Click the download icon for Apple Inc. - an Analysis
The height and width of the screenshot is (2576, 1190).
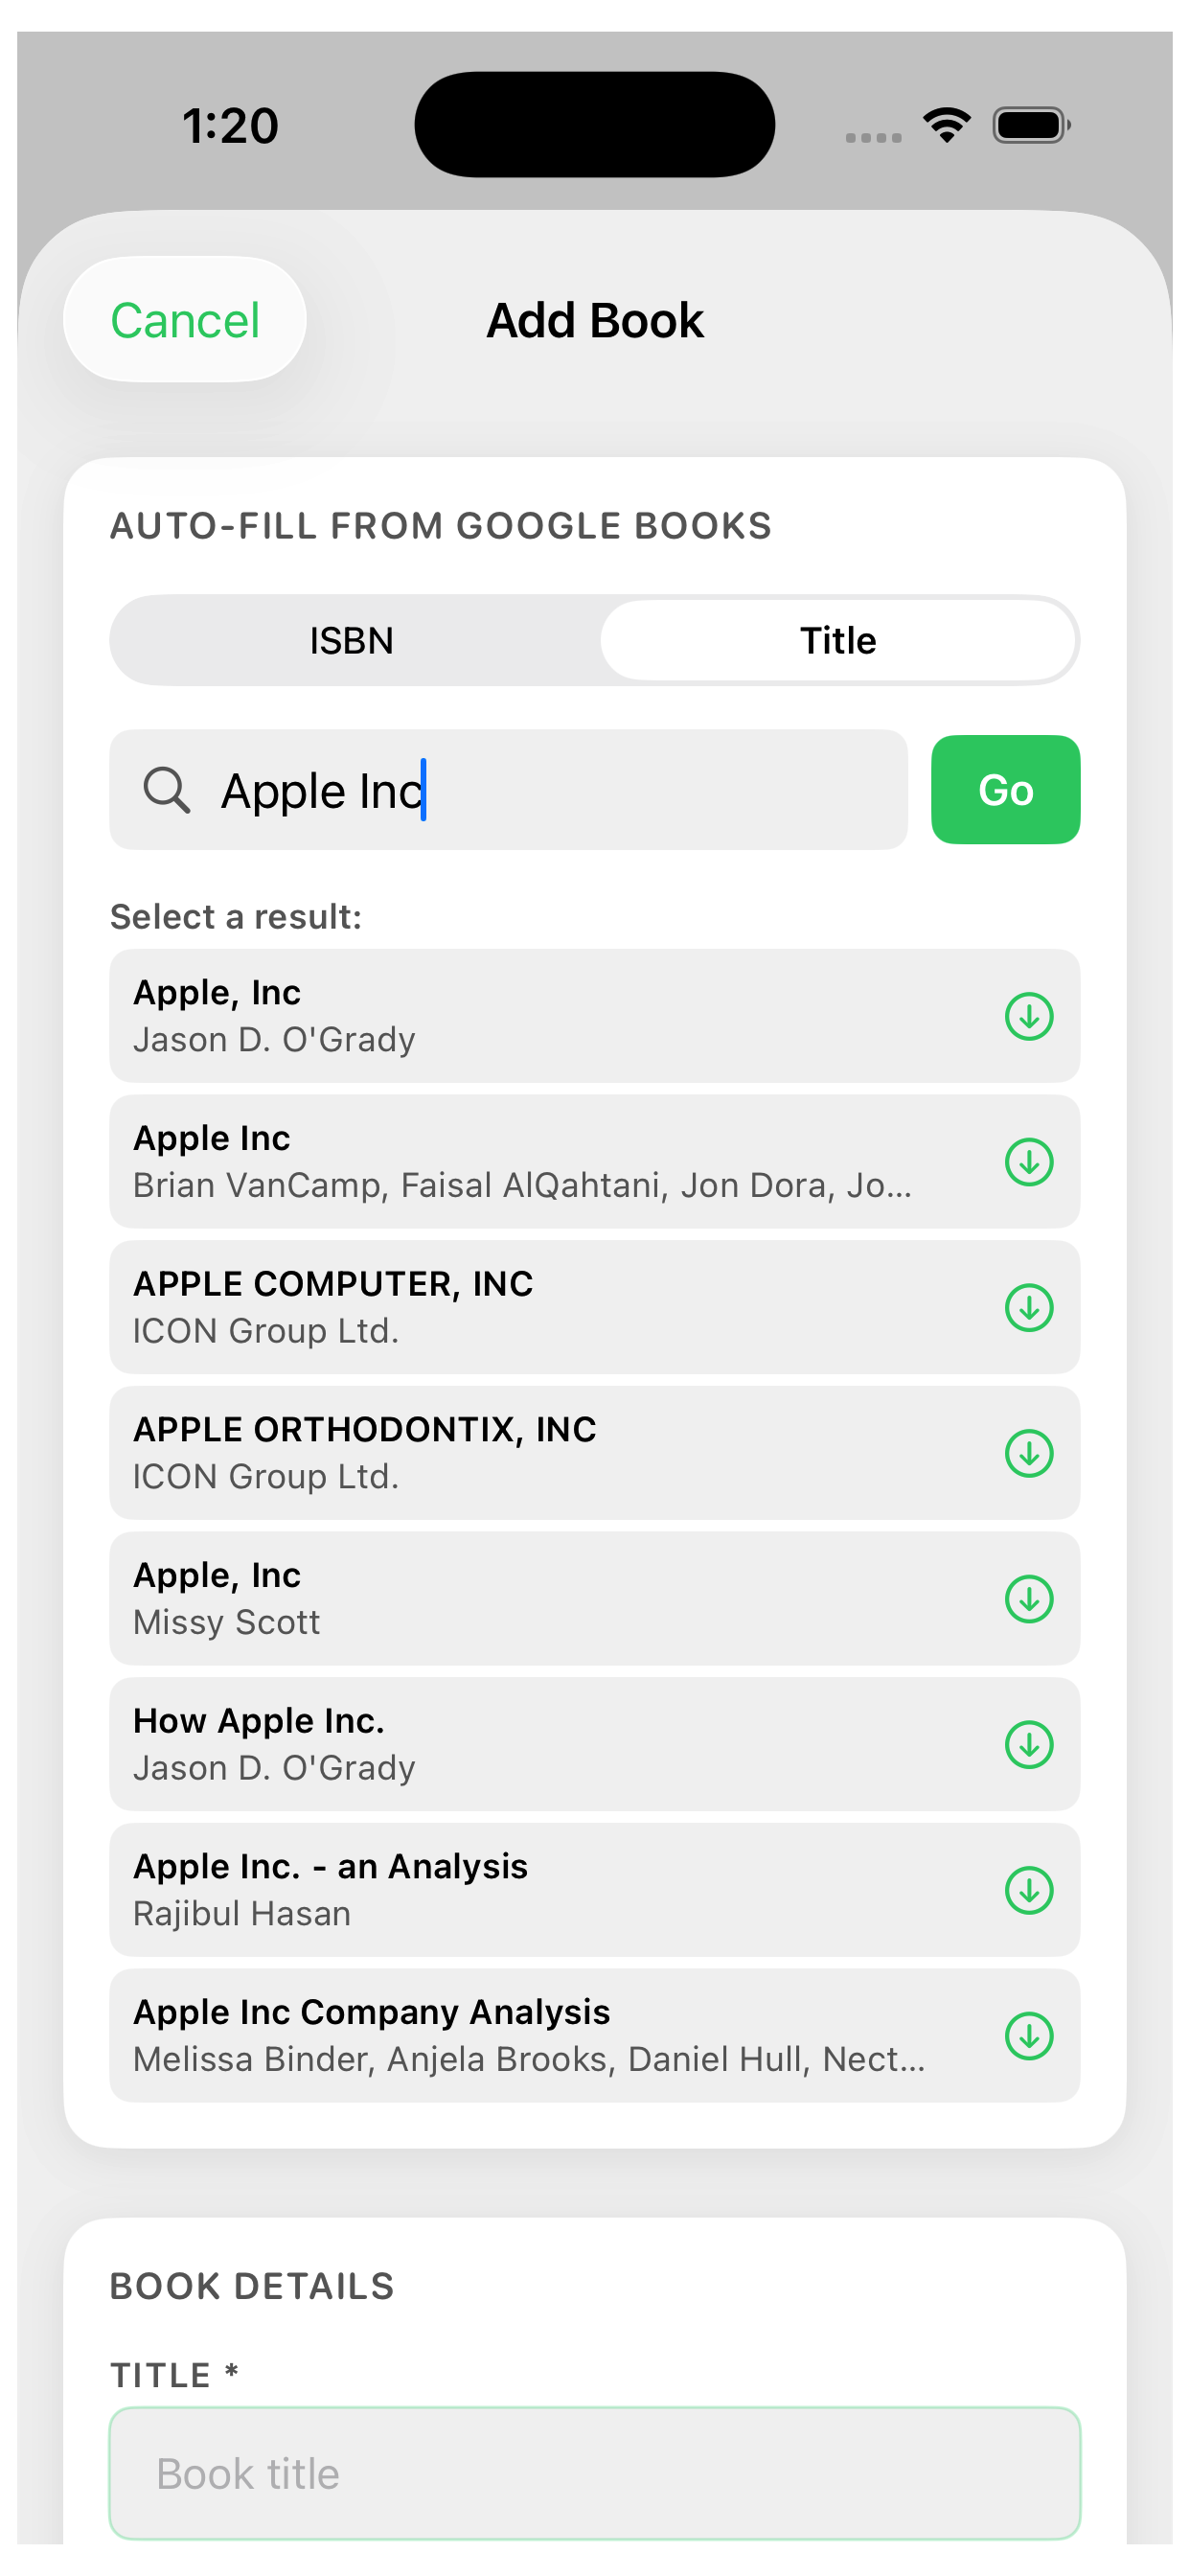pos(1029,1890)
